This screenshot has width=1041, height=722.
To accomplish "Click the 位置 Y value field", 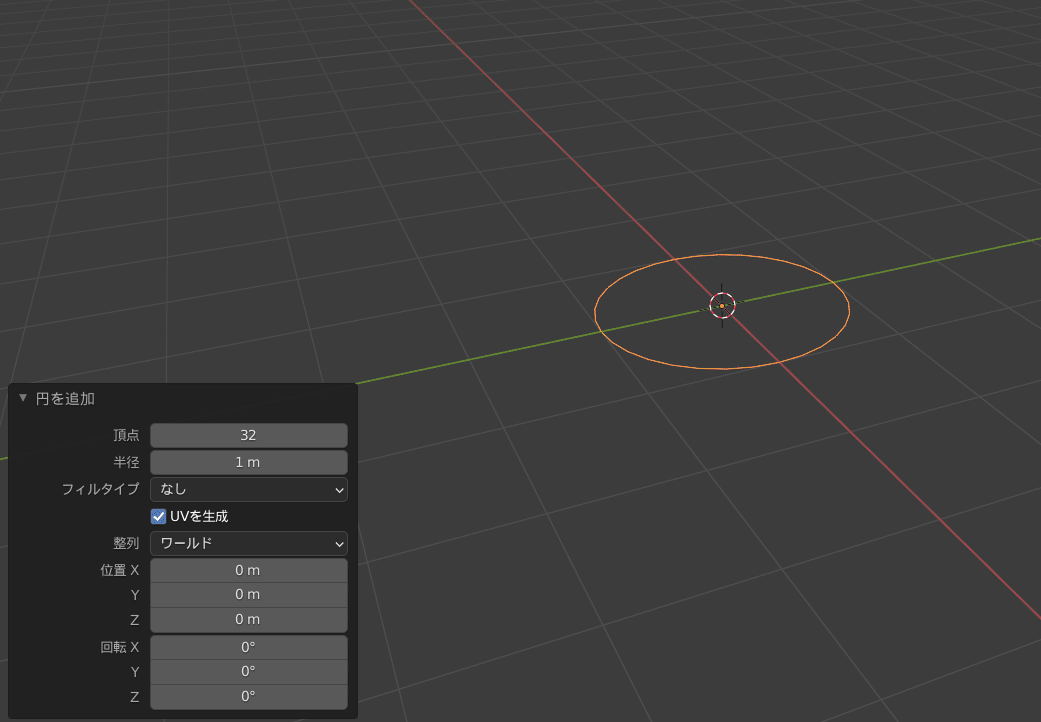I will [x=249, y=595].
